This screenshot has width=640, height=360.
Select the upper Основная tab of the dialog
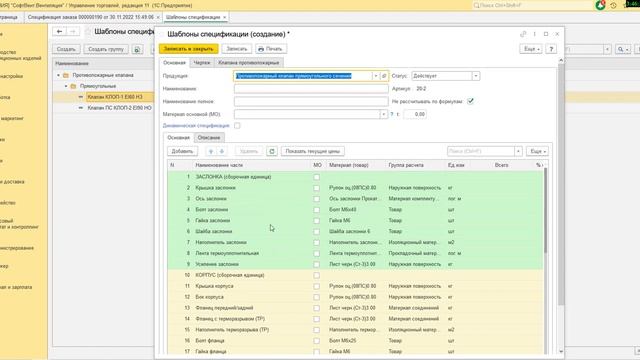(x=174, y=63)
